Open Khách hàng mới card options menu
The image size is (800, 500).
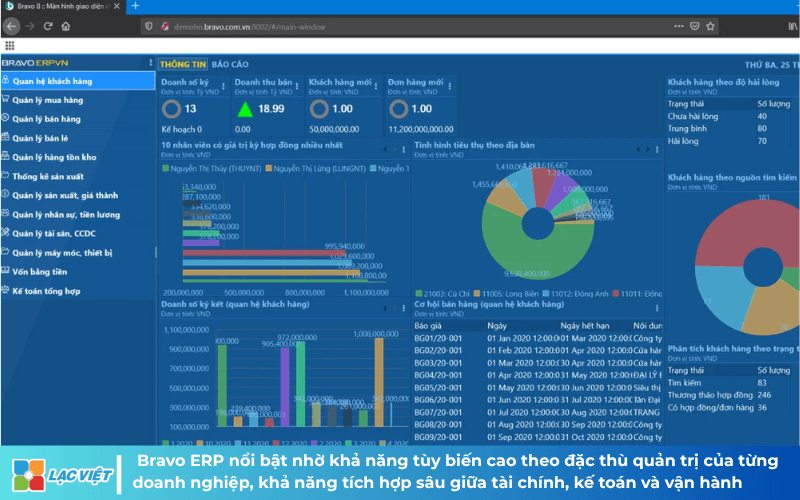click(x=376, y=86)
